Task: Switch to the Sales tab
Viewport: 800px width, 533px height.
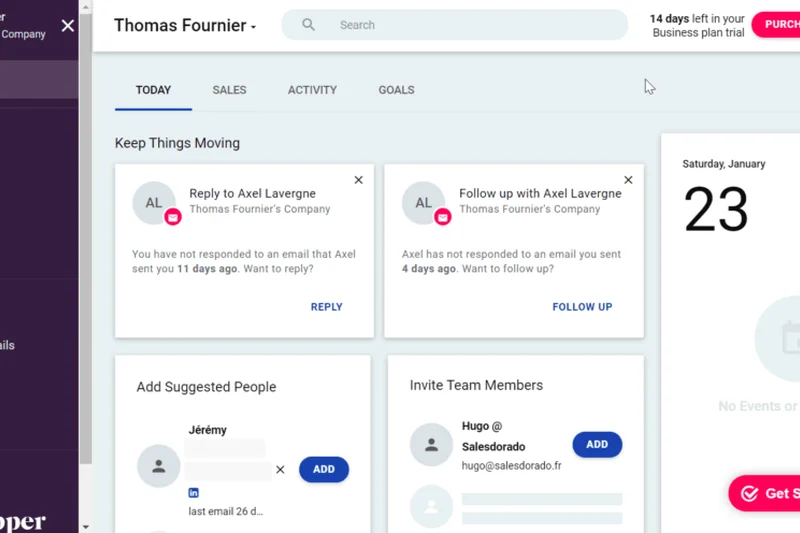Action: pos(229,90)
